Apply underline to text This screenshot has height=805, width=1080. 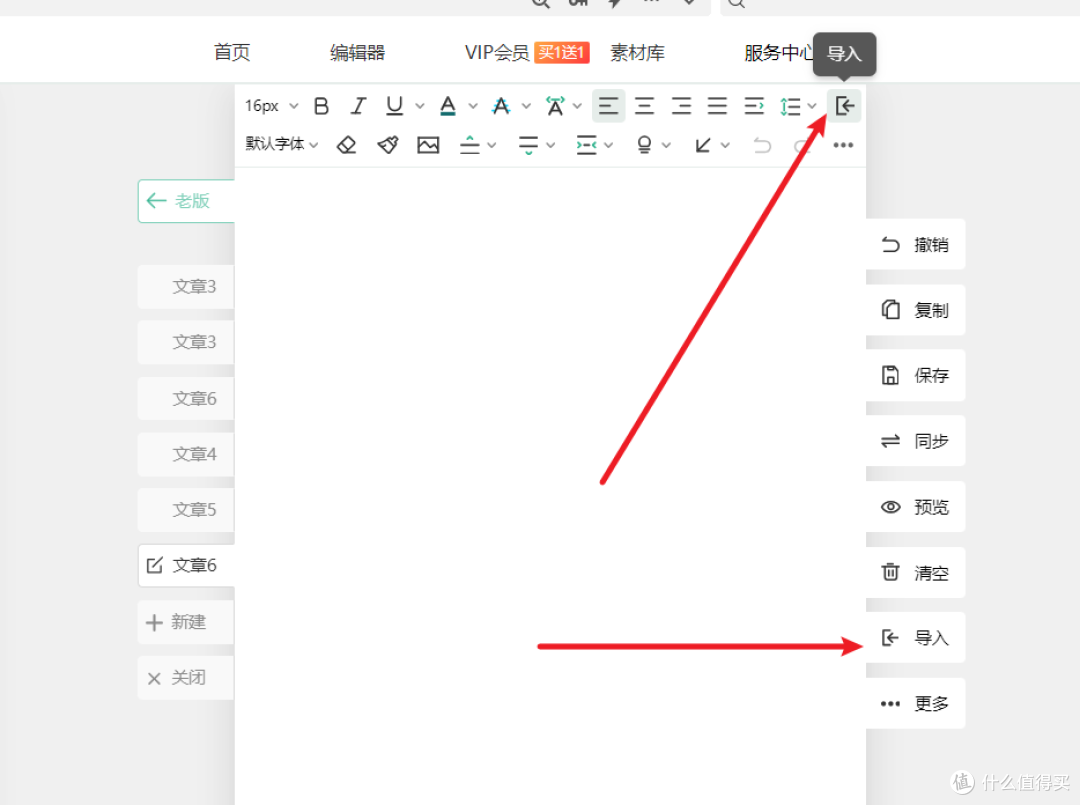tap(394, 106)
